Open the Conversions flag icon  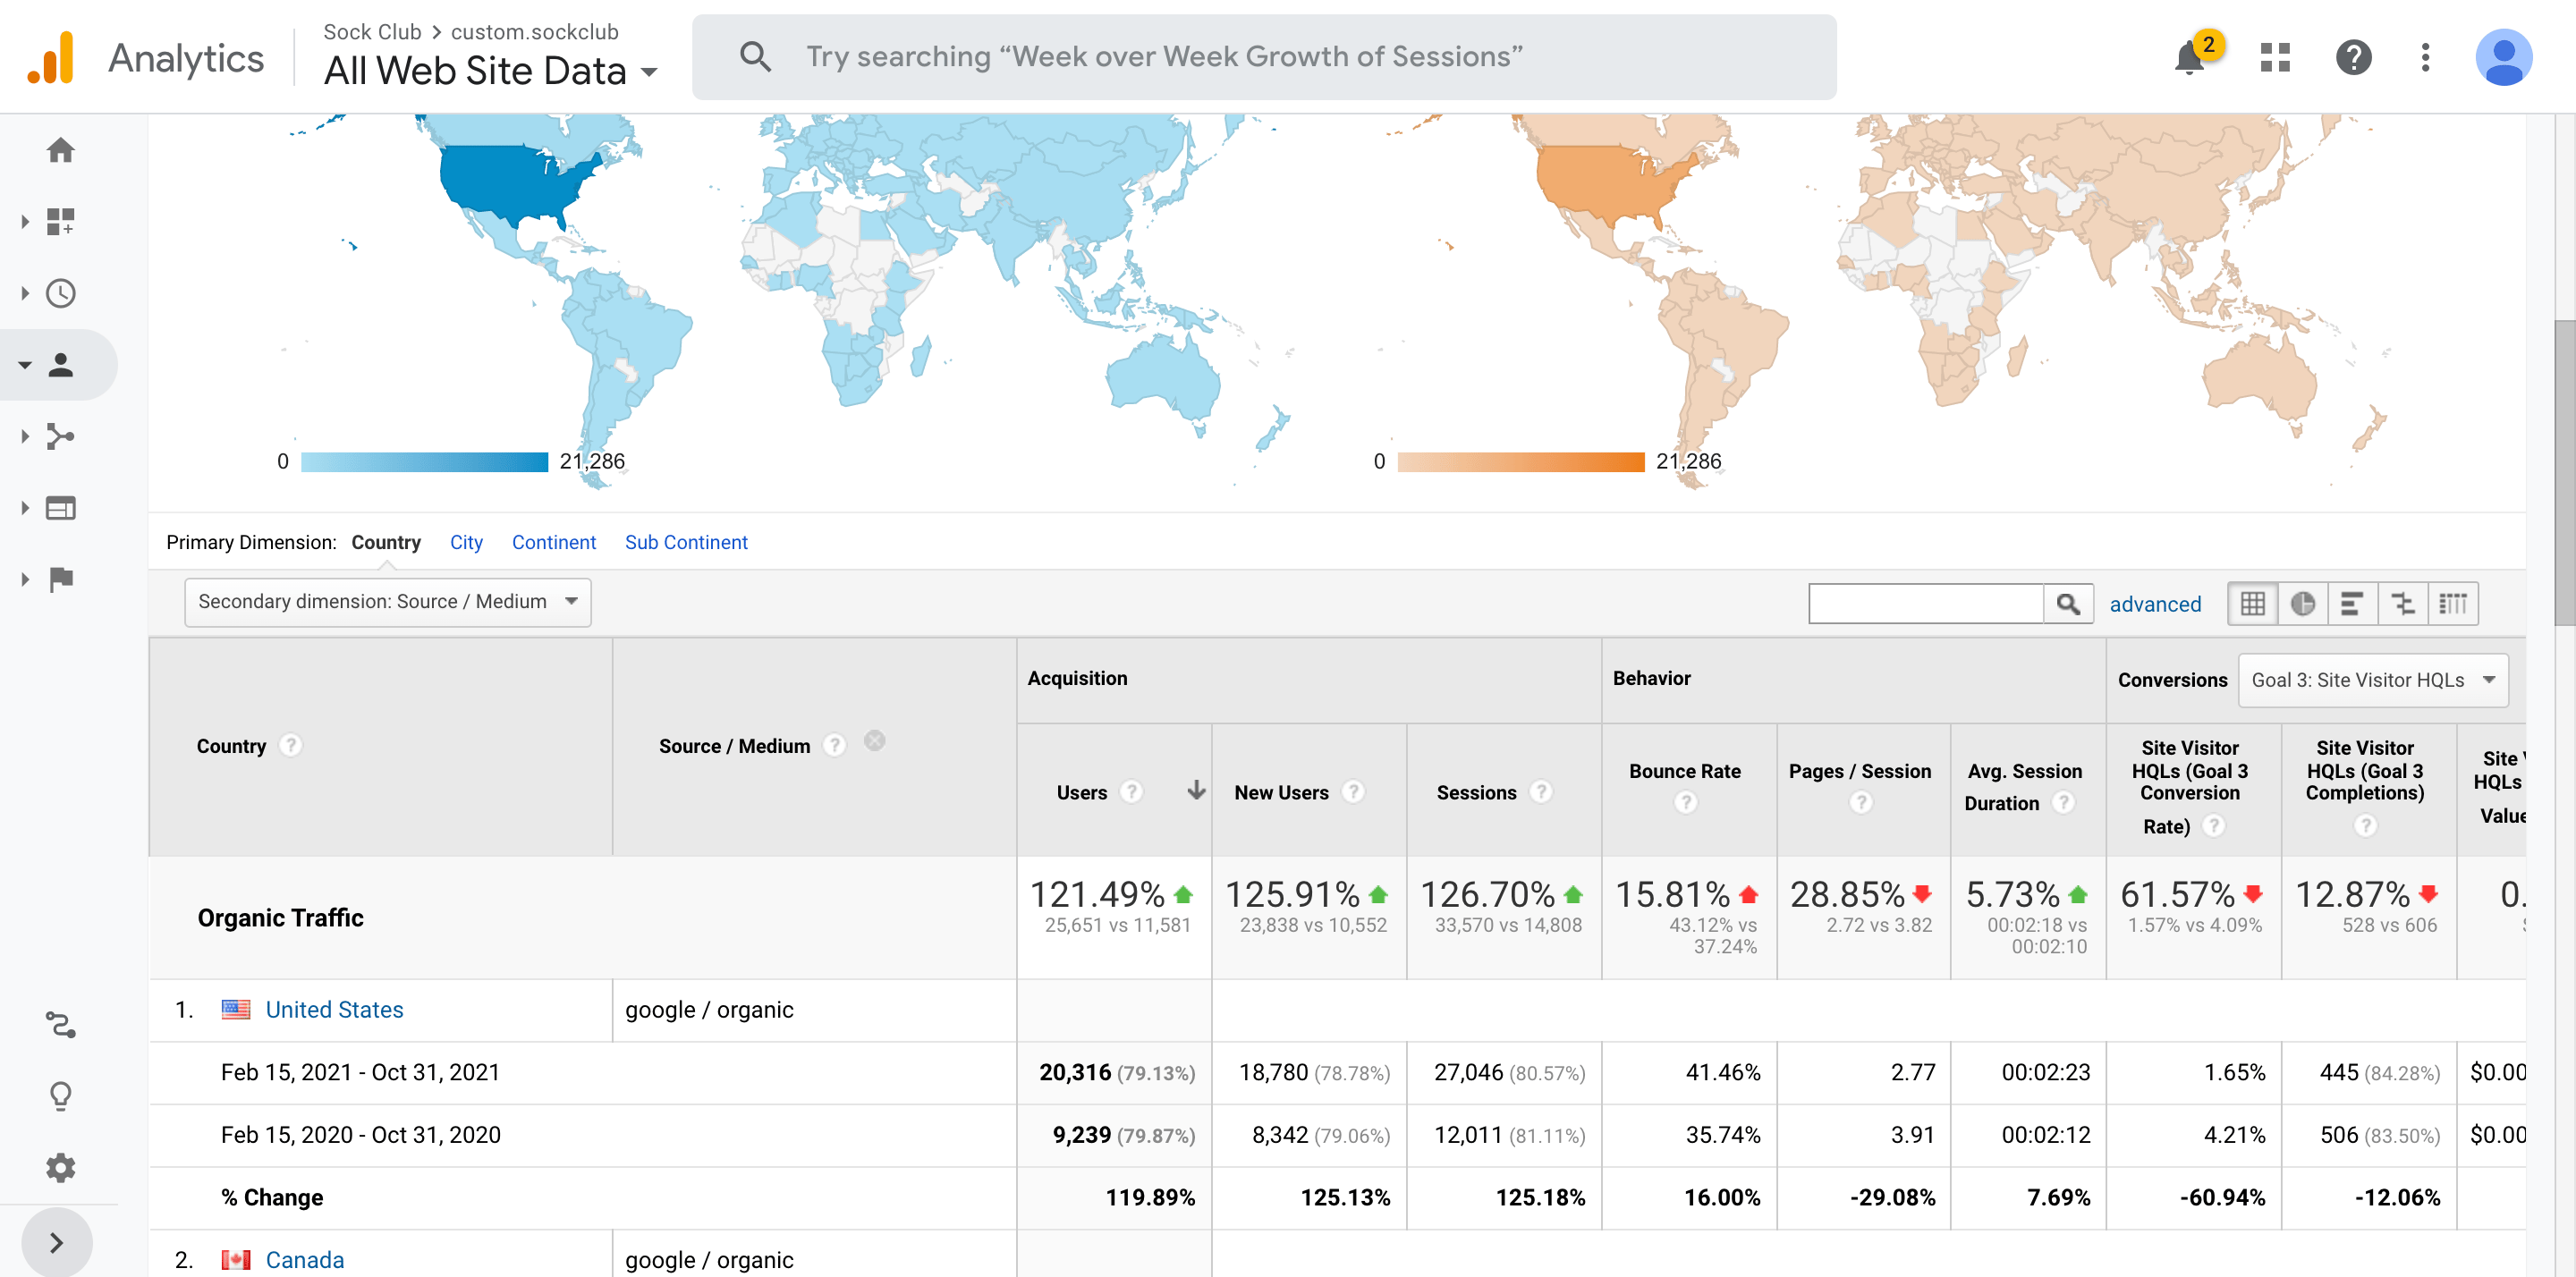60,579
